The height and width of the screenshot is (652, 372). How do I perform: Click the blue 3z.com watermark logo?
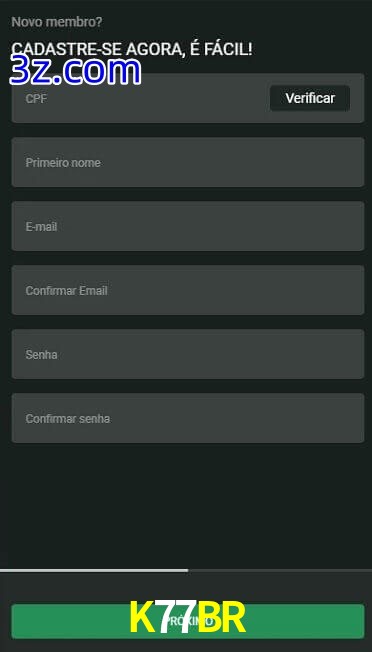75,71
